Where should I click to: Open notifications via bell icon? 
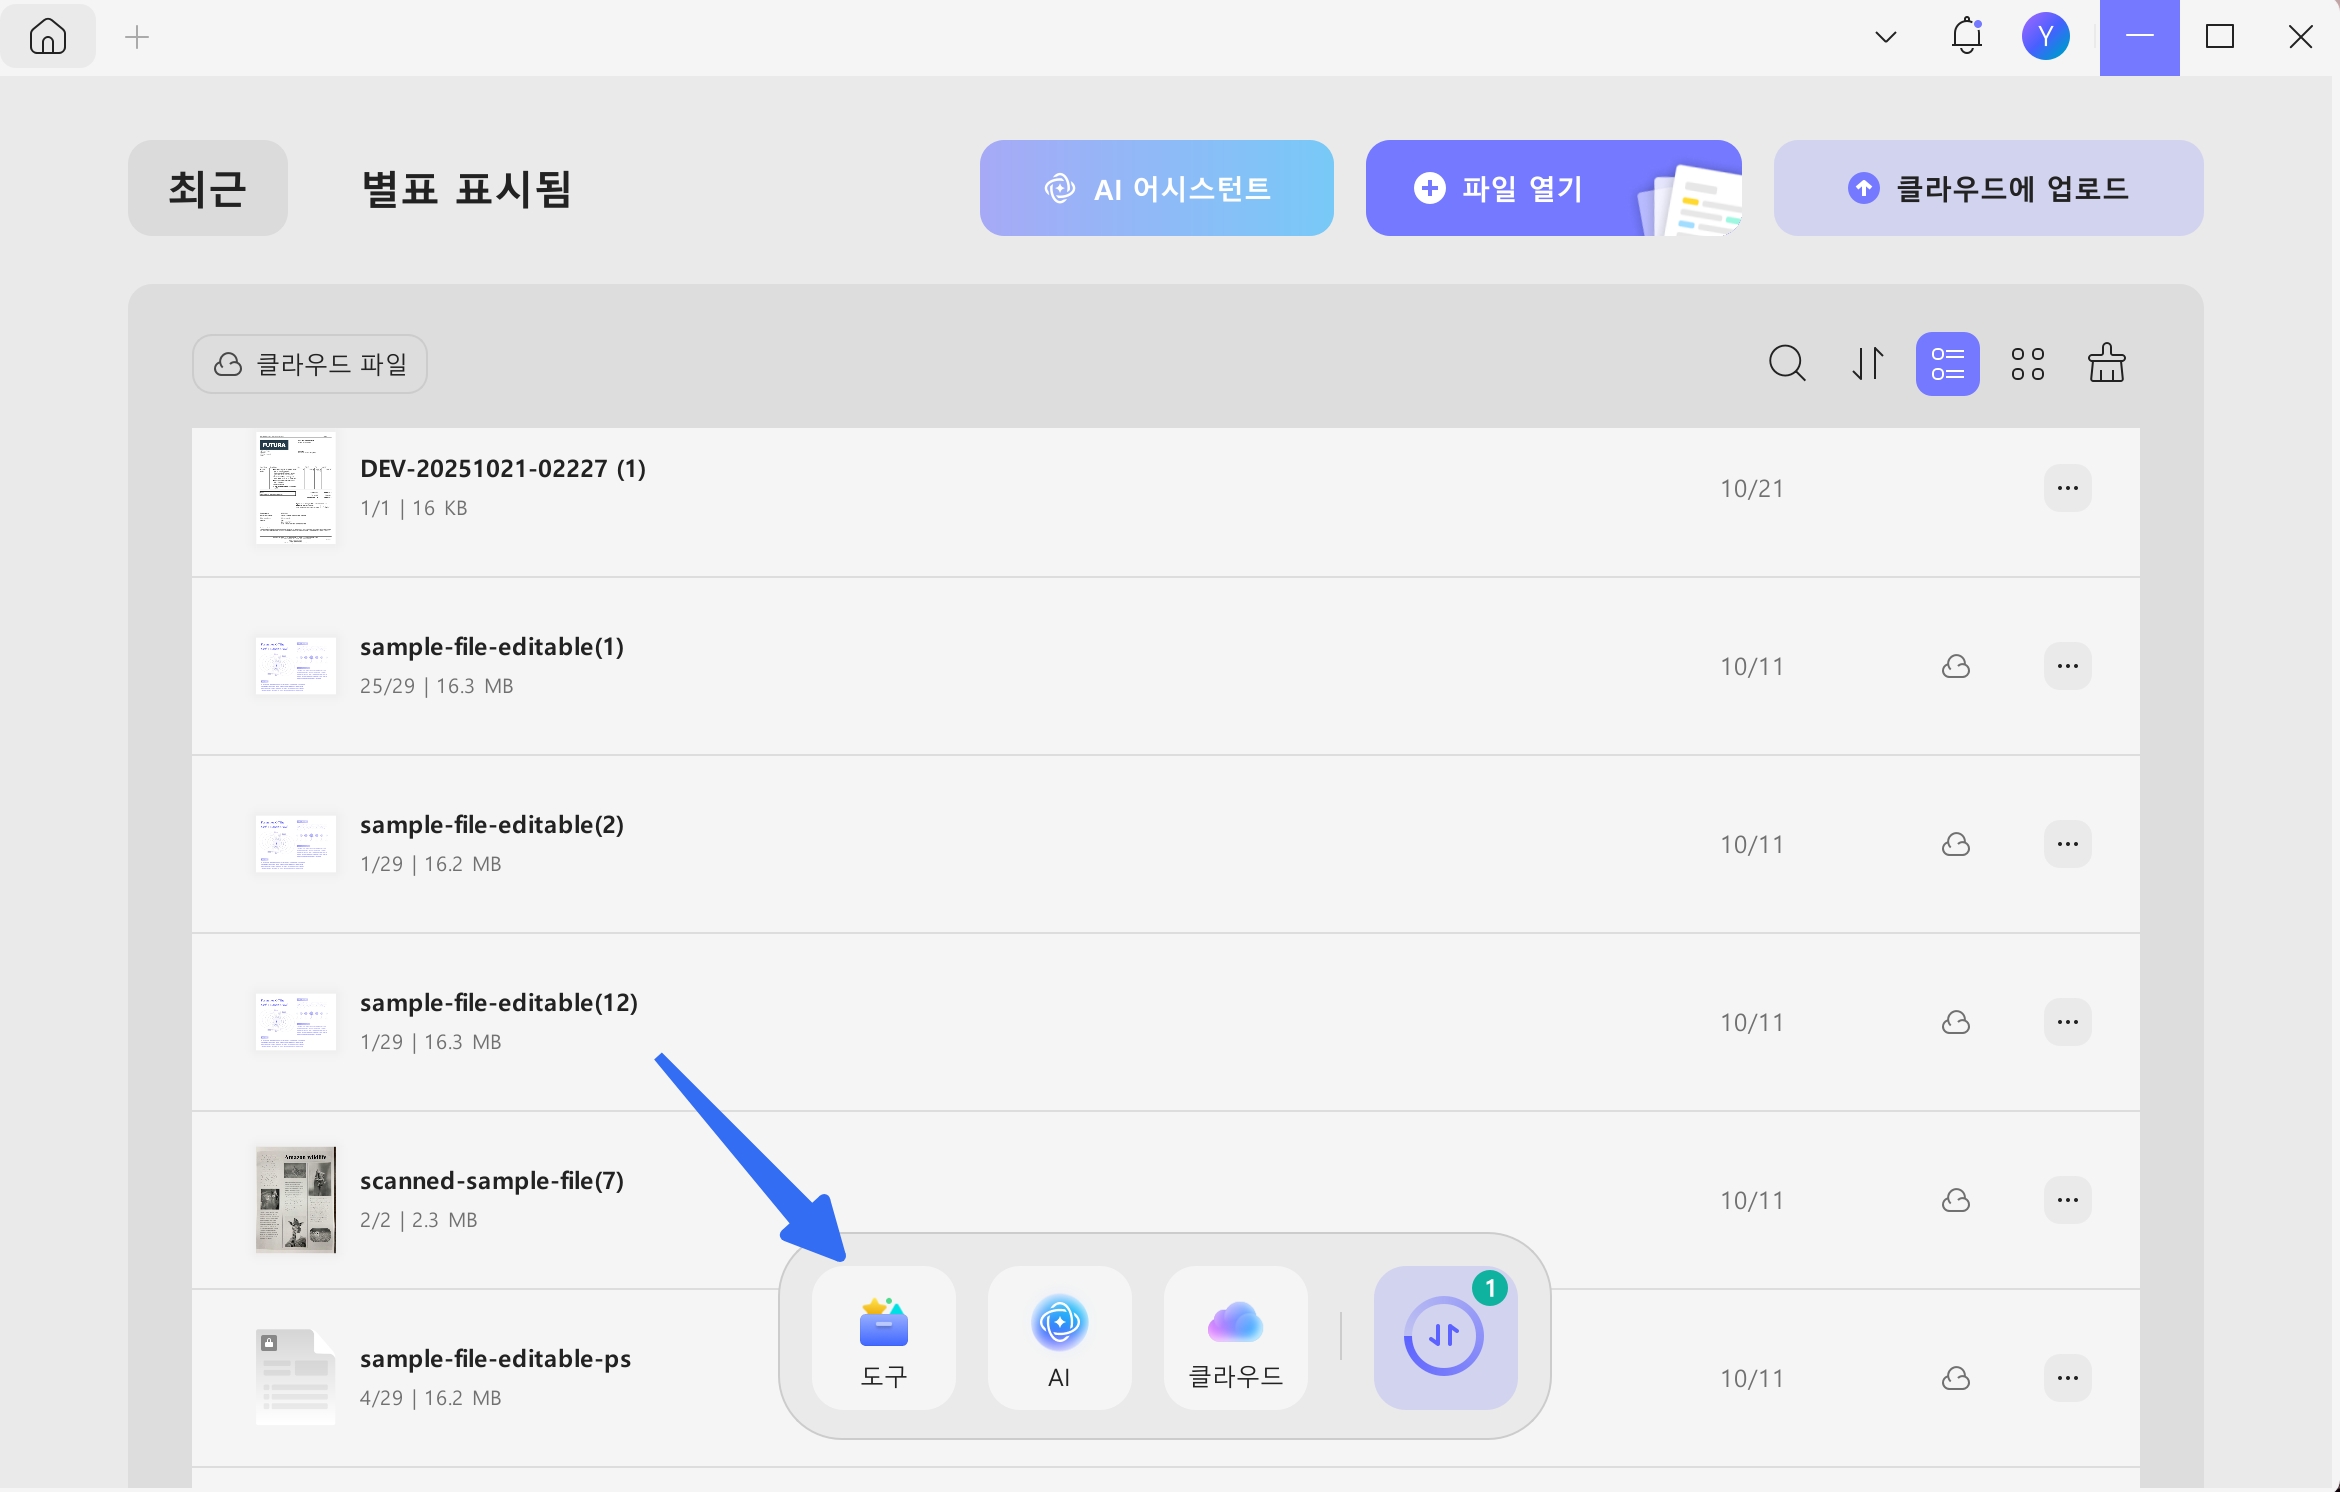point(1967,36)
